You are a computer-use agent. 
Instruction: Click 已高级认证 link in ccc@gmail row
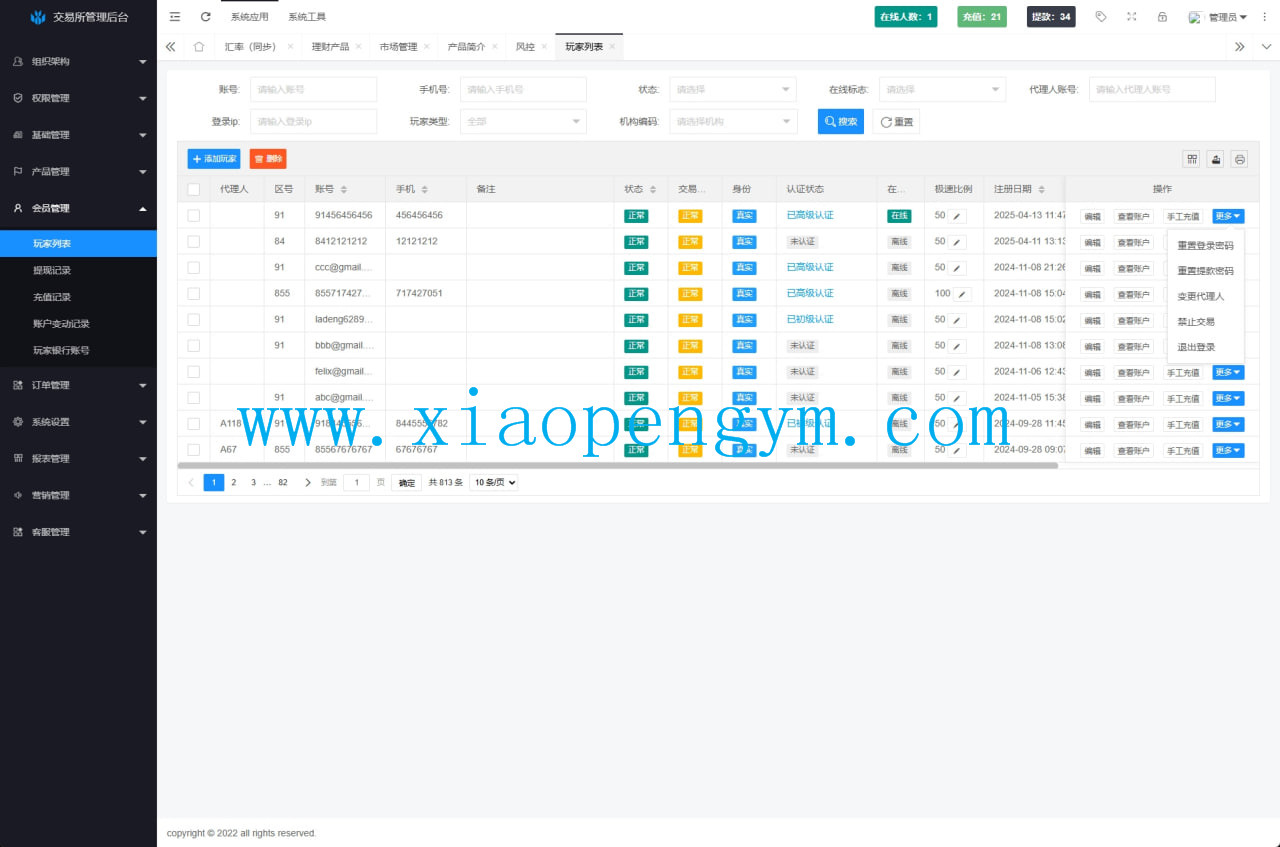[x=810, y=267]
